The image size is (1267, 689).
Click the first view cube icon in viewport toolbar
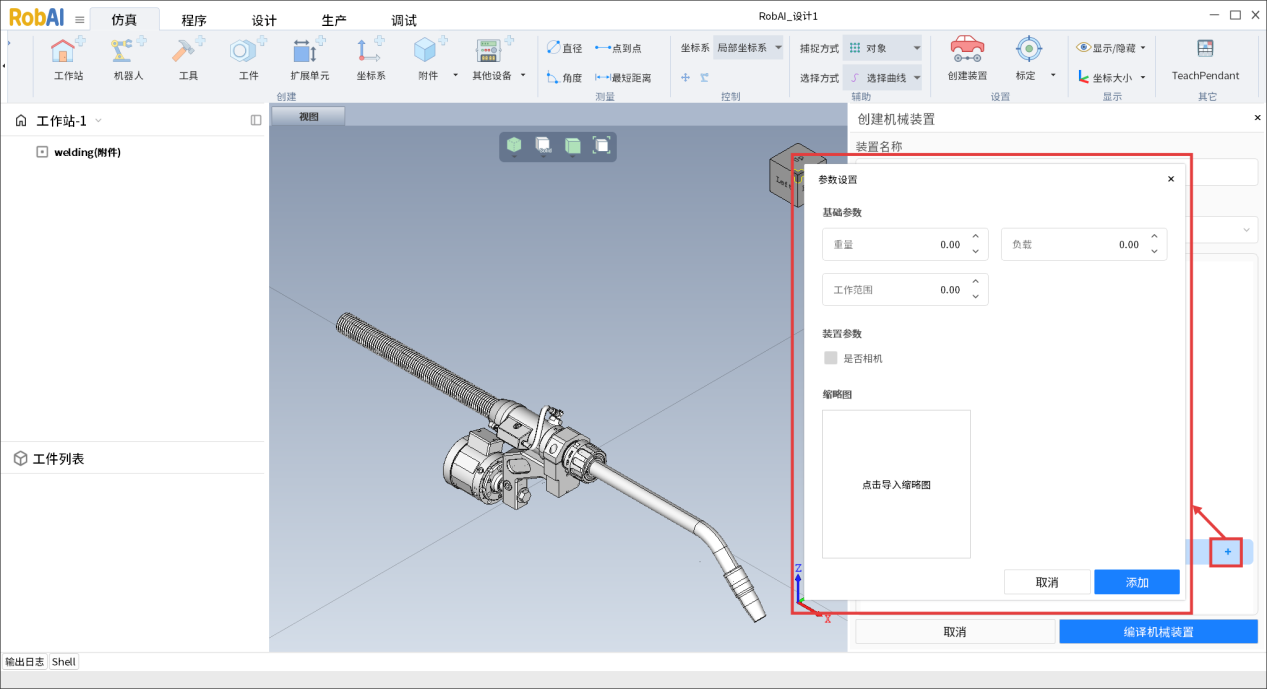point(514,146)
